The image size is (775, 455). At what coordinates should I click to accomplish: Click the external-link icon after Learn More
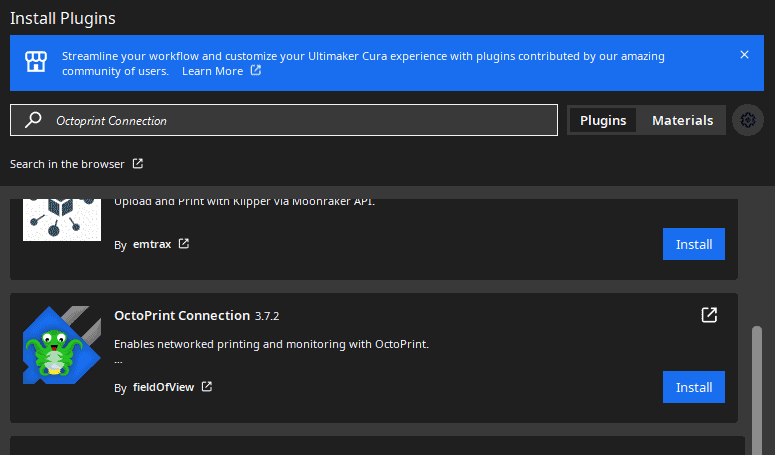pos(256,70)
